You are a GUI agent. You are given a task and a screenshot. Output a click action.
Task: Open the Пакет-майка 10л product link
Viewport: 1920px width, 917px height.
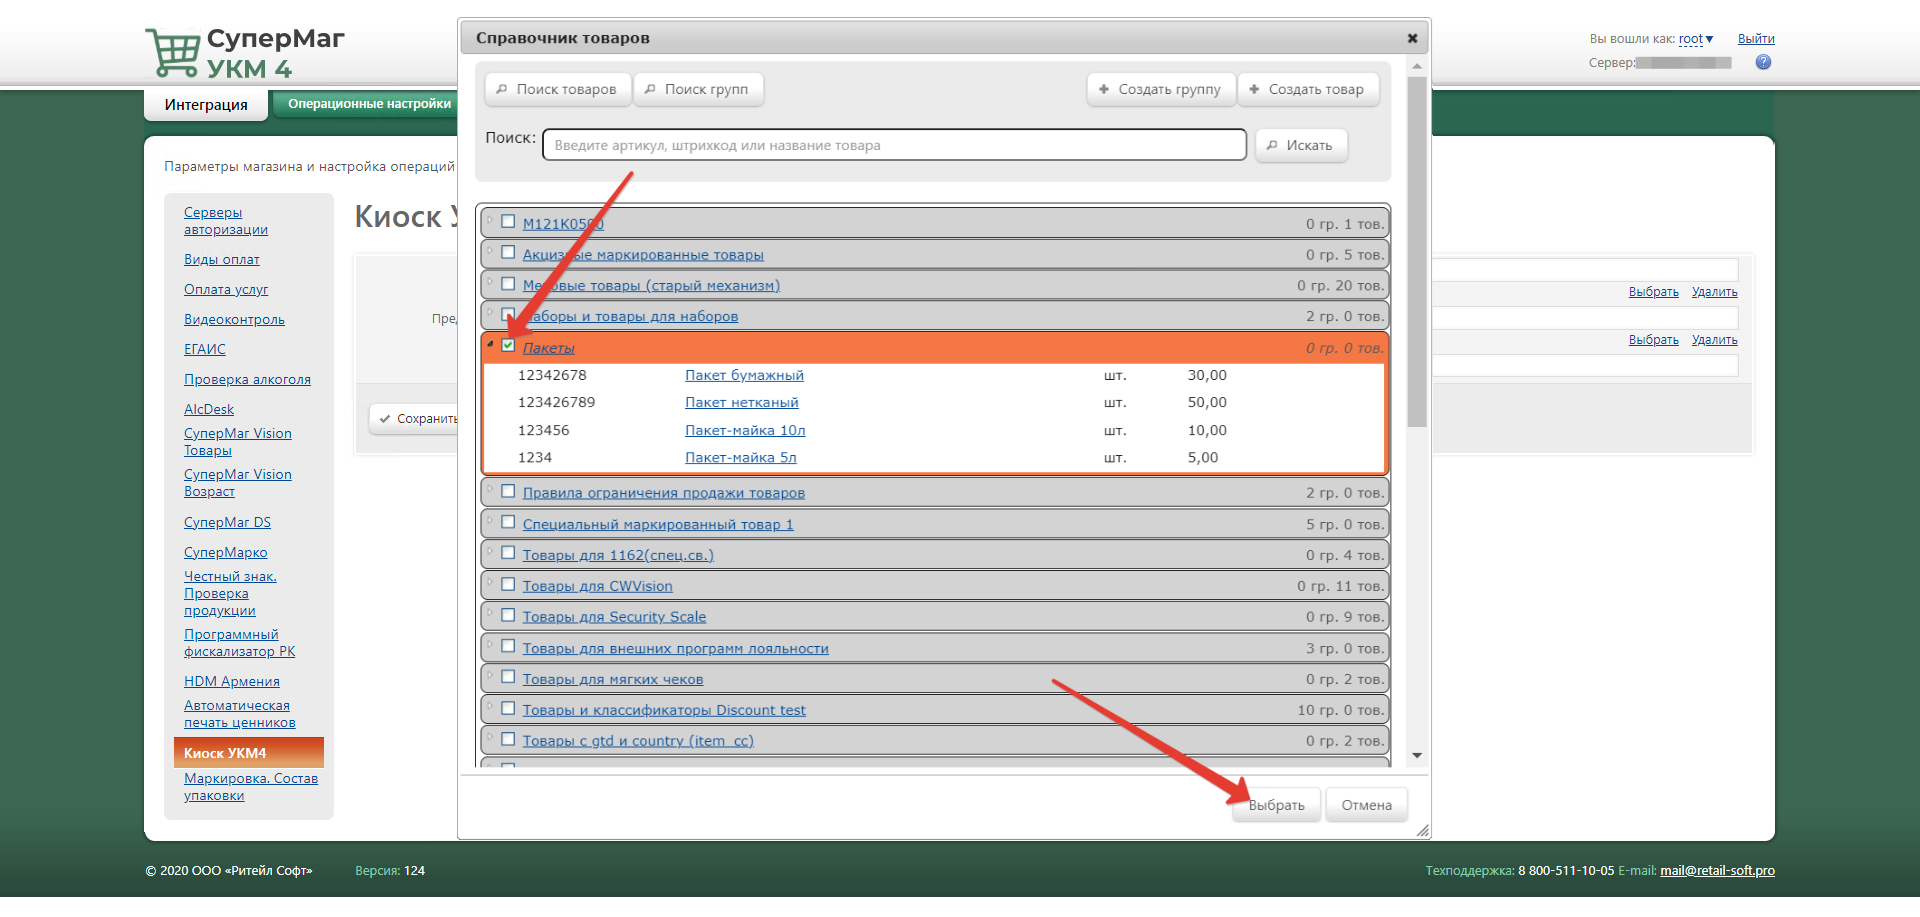point(744,430)
